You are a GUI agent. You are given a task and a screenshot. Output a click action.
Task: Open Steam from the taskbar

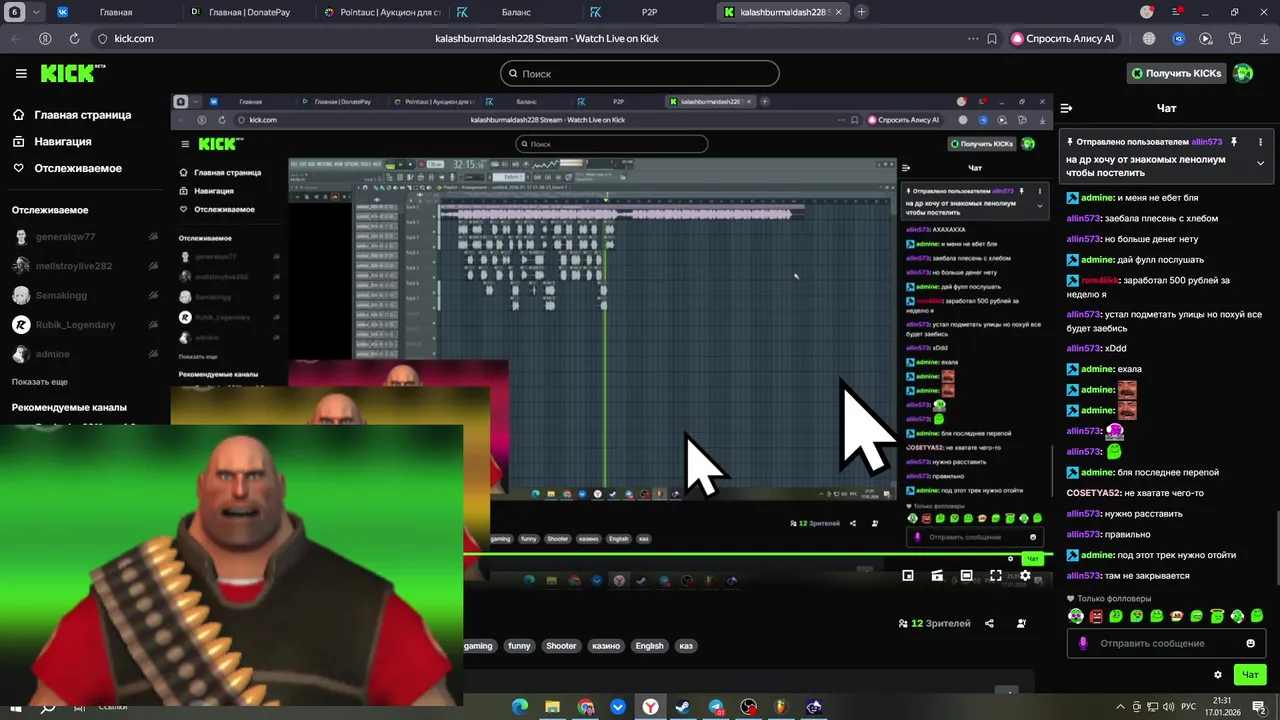(683, 707)
